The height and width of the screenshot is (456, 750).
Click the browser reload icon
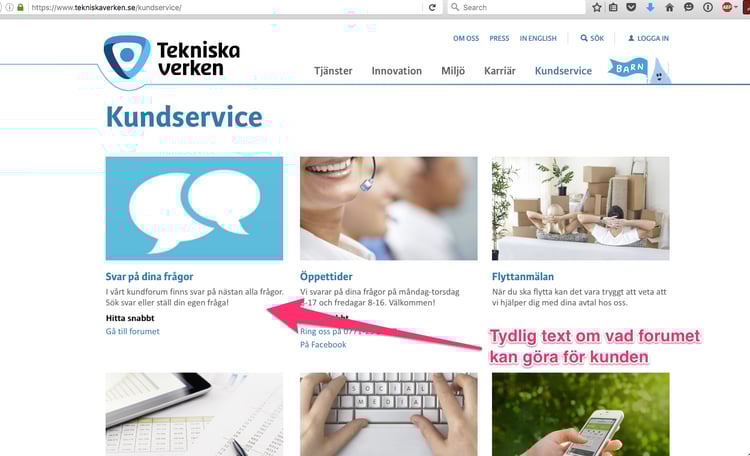pos(432,7)
